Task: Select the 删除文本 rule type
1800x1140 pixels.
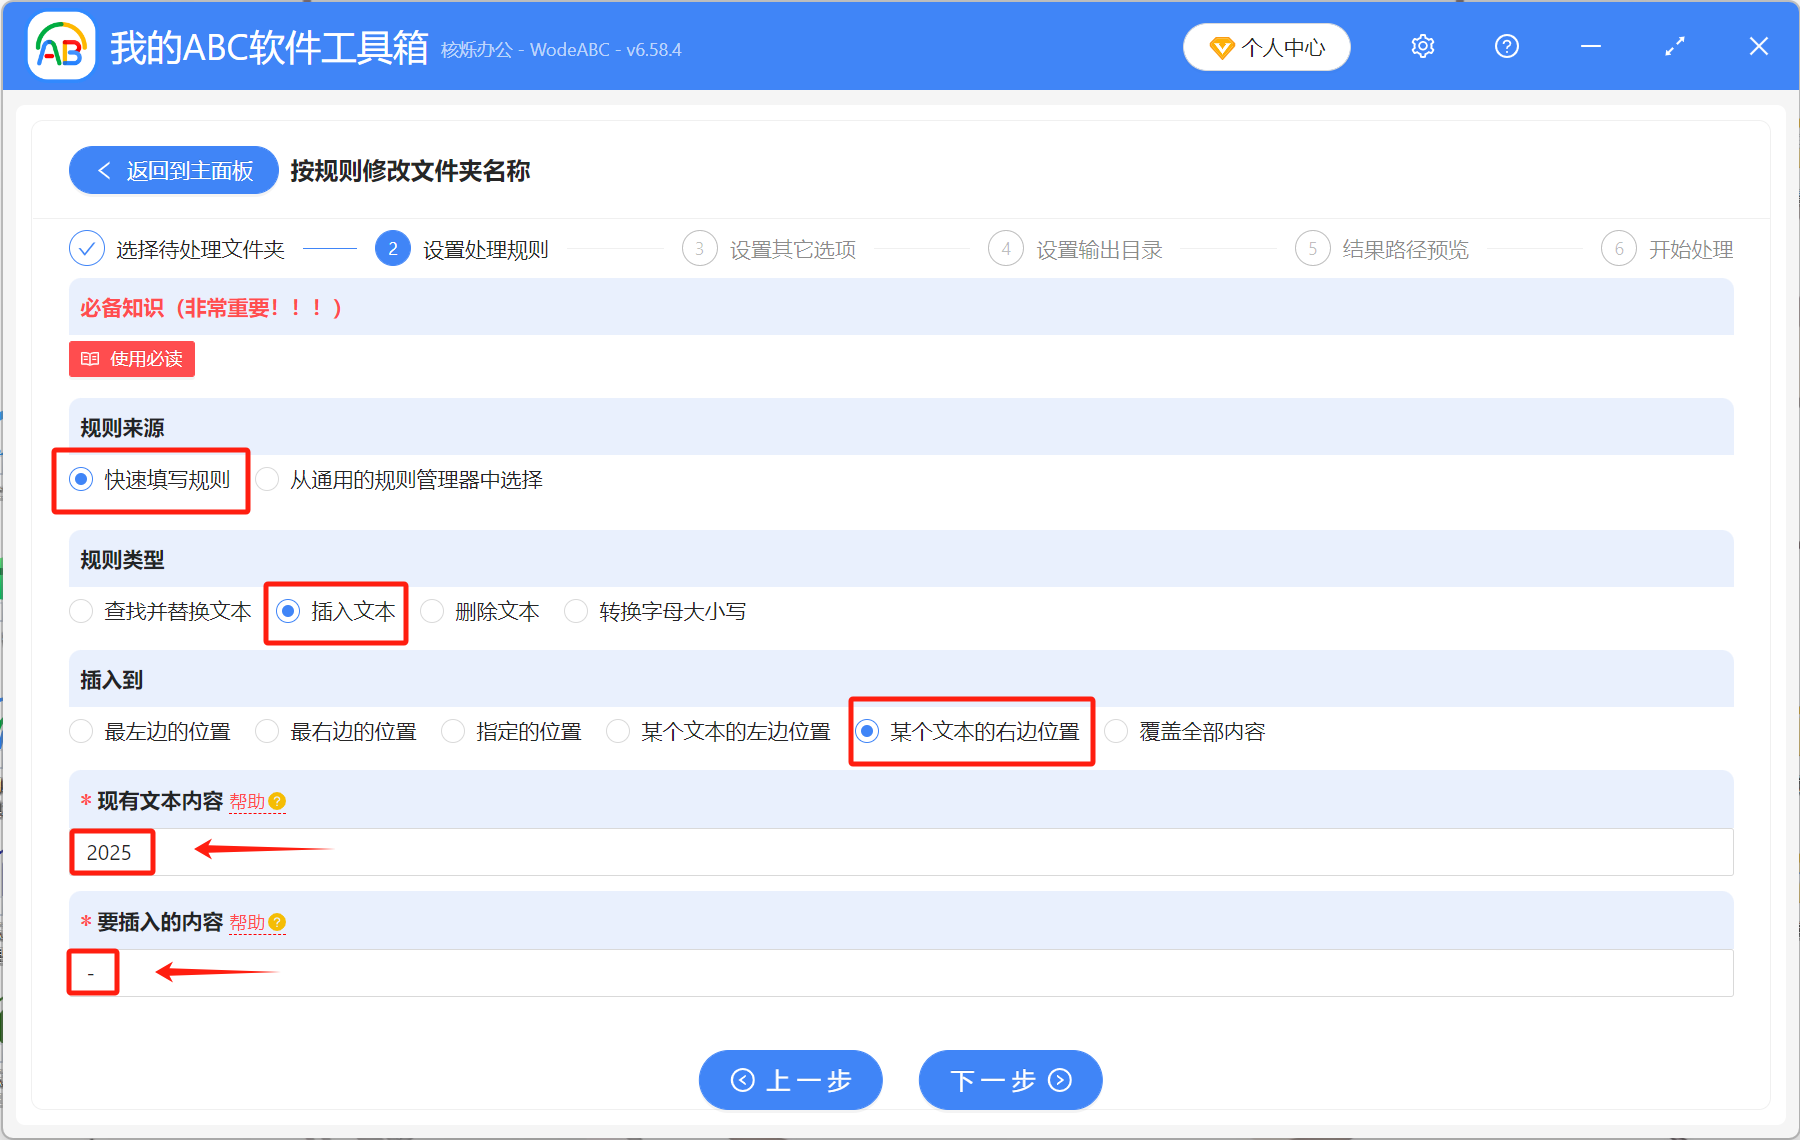Action: tap(431, 611)
